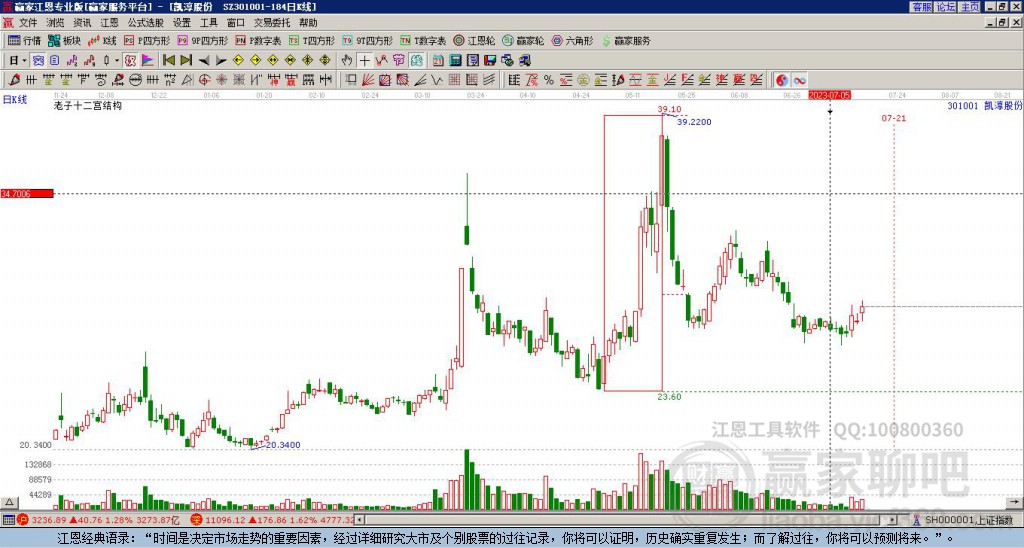Click the horizontal scrollbar right arrow
Image resolution: width=1024 pixels, height=548 pixels.
click(x=893, y=520)
